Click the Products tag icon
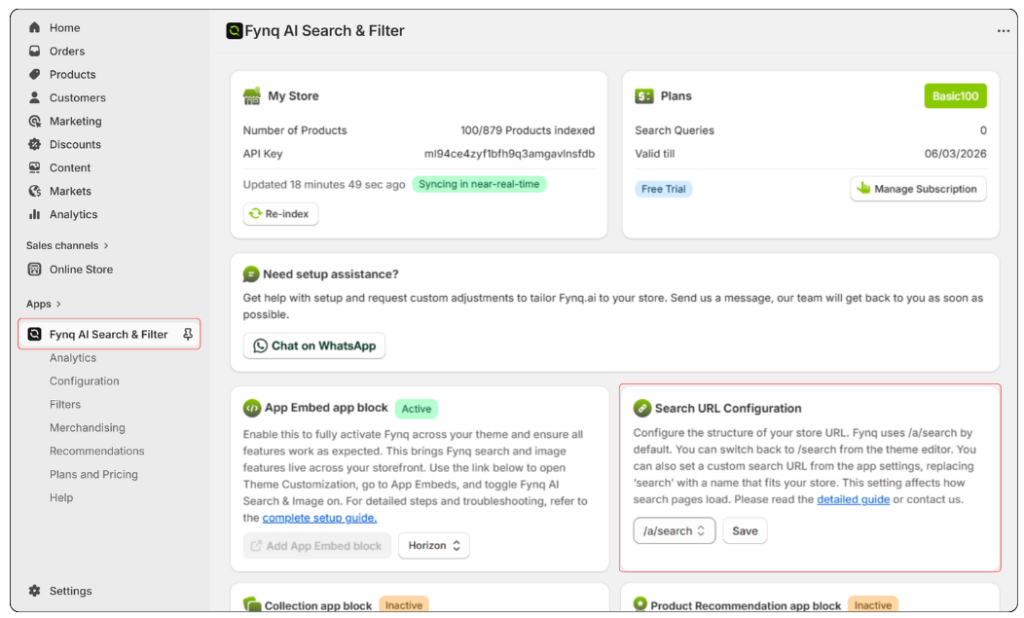 (35, 74)
